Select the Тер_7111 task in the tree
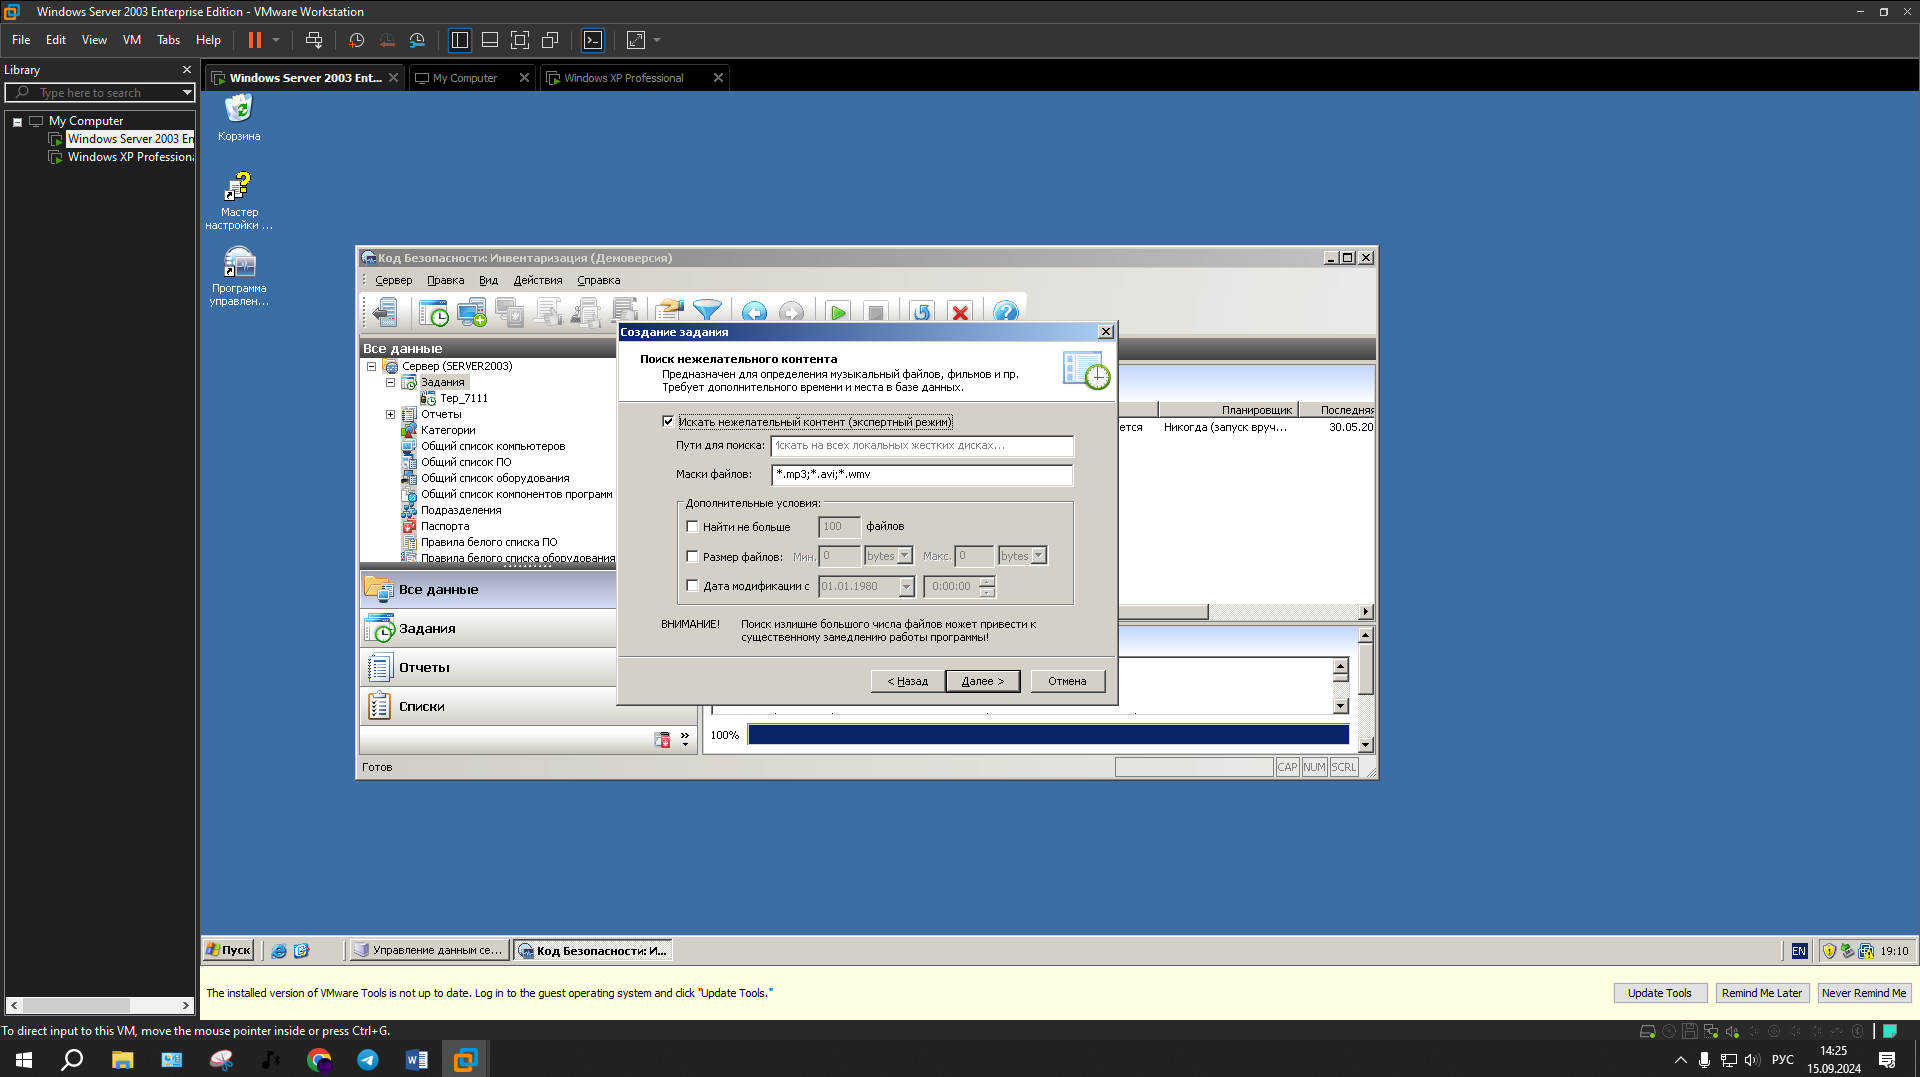Viewport: 1920px width, 1077px height. pos(464,399)
